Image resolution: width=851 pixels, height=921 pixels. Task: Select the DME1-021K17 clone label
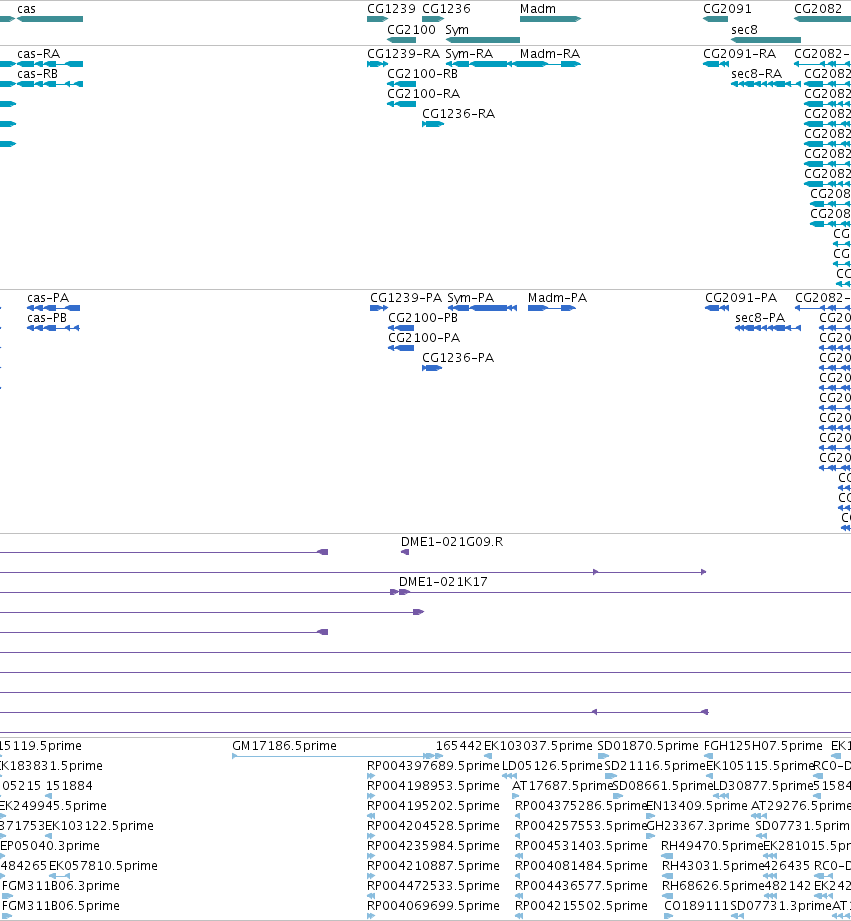click(443, 582)
